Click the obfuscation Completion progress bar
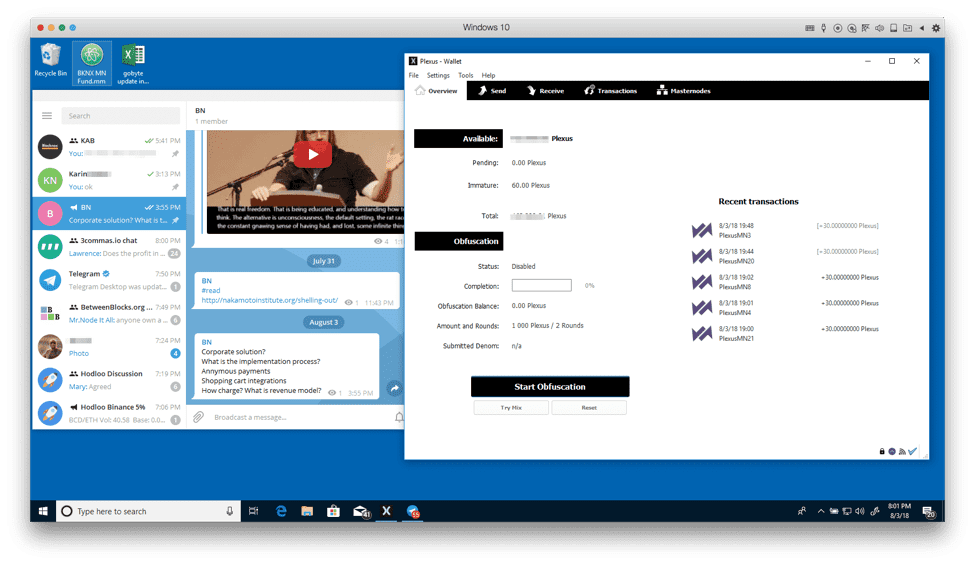Screen dimensions: 974x564 [541, 285]
